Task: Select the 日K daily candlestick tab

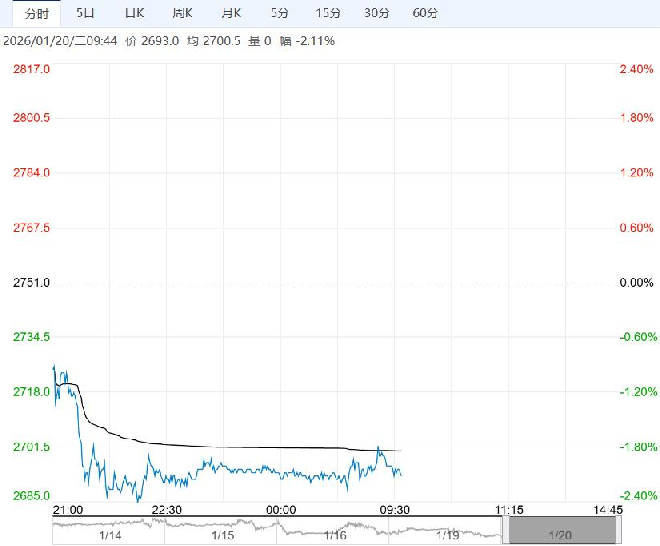Action: [x=134, y=13]
